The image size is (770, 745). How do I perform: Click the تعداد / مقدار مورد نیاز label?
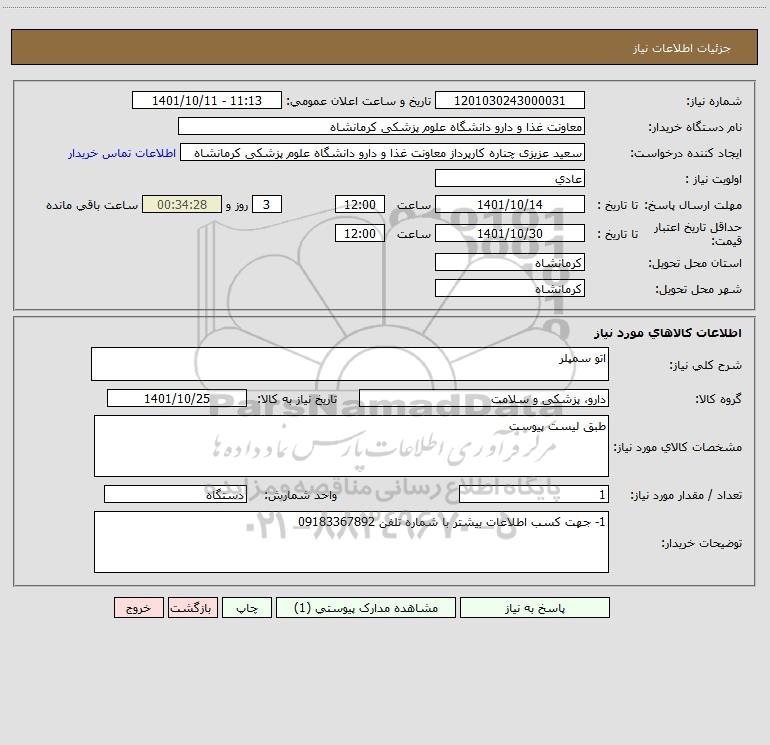[686, 495]
